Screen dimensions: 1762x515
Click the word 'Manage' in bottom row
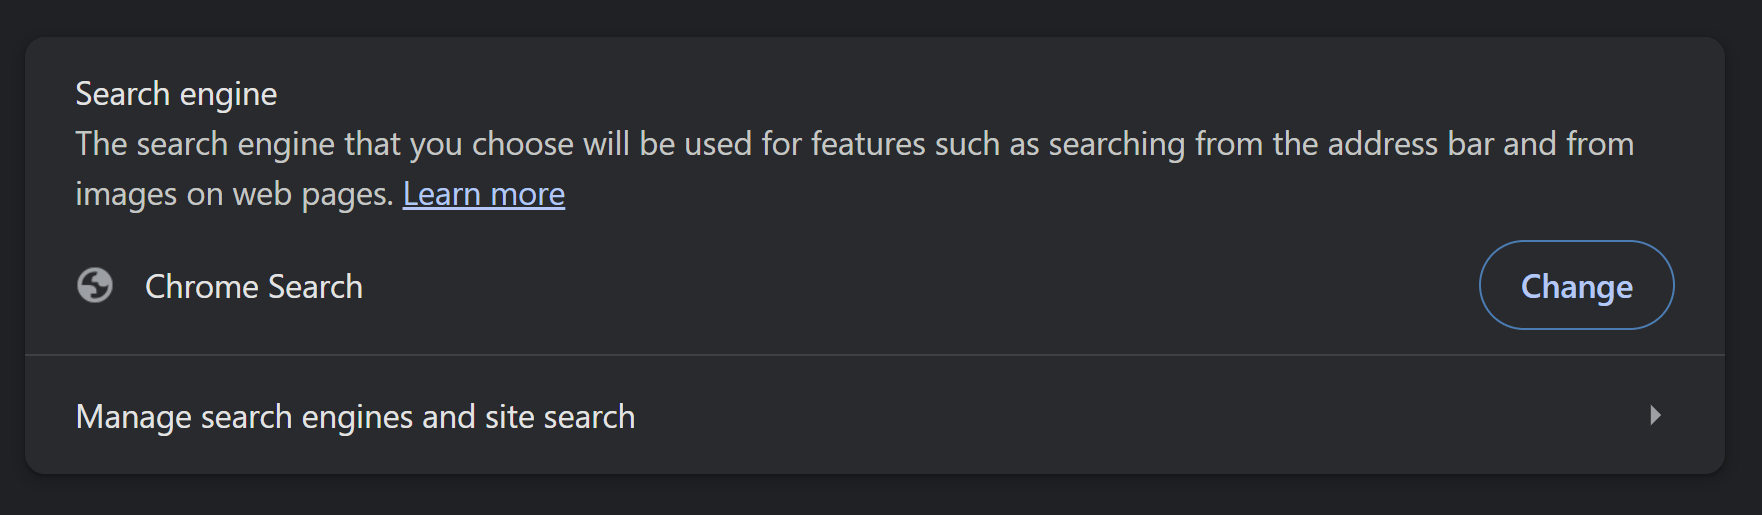134,417
